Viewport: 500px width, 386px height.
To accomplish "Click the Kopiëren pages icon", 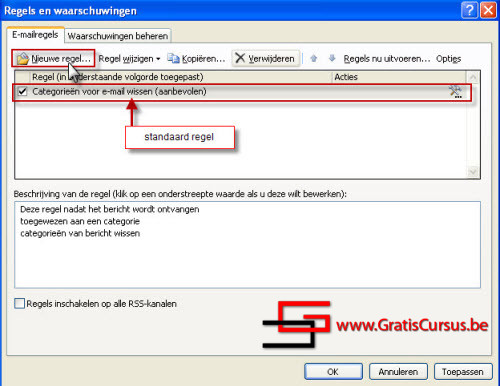I will [x=173, y=59].
